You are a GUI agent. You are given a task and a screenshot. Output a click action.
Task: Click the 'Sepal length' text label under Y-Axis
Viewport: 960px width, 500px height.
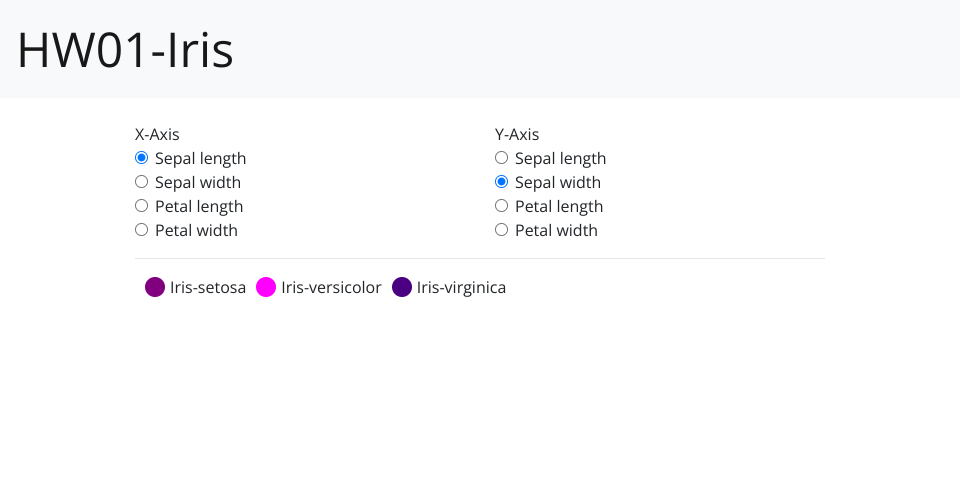(560, 158)
